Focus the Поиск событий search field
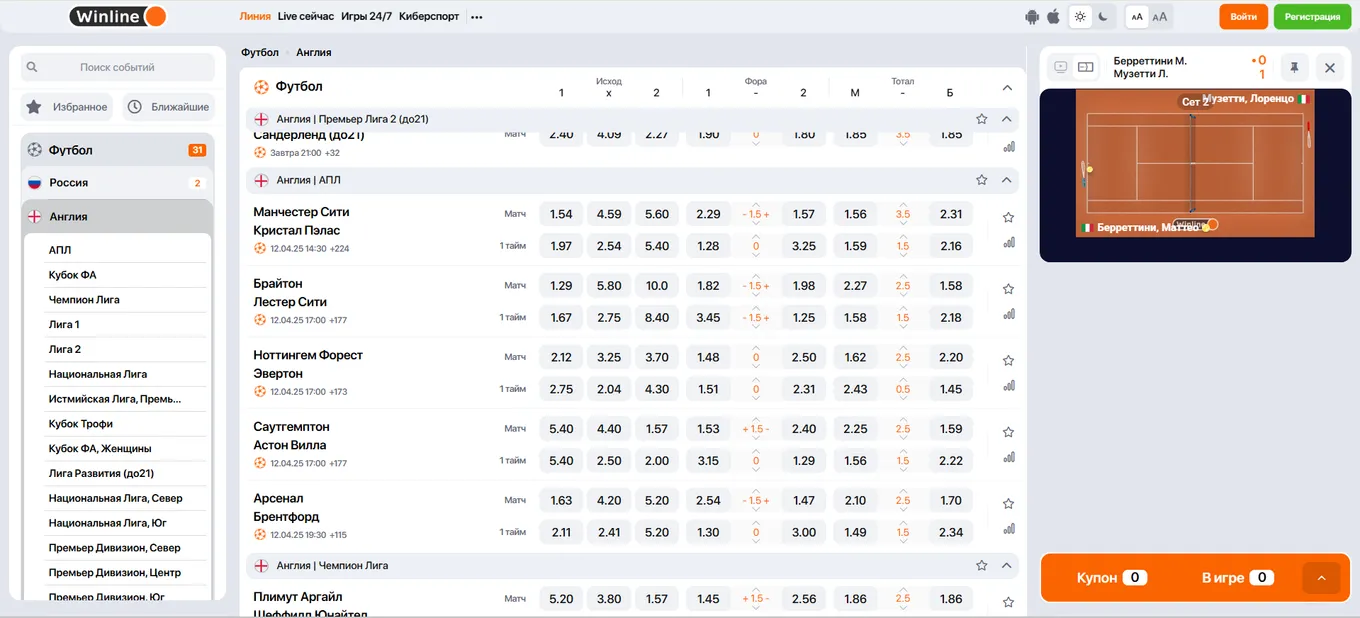Image resolution: width=1360 pixels, height=618 pixels. tap(118, 67)
